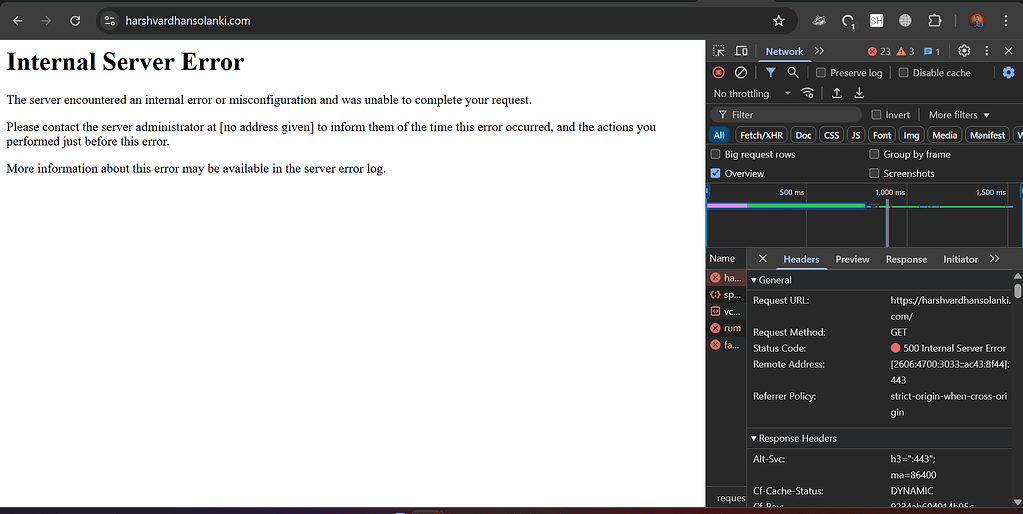
Task: Select the Network panel tab
Action: [784, 52]
